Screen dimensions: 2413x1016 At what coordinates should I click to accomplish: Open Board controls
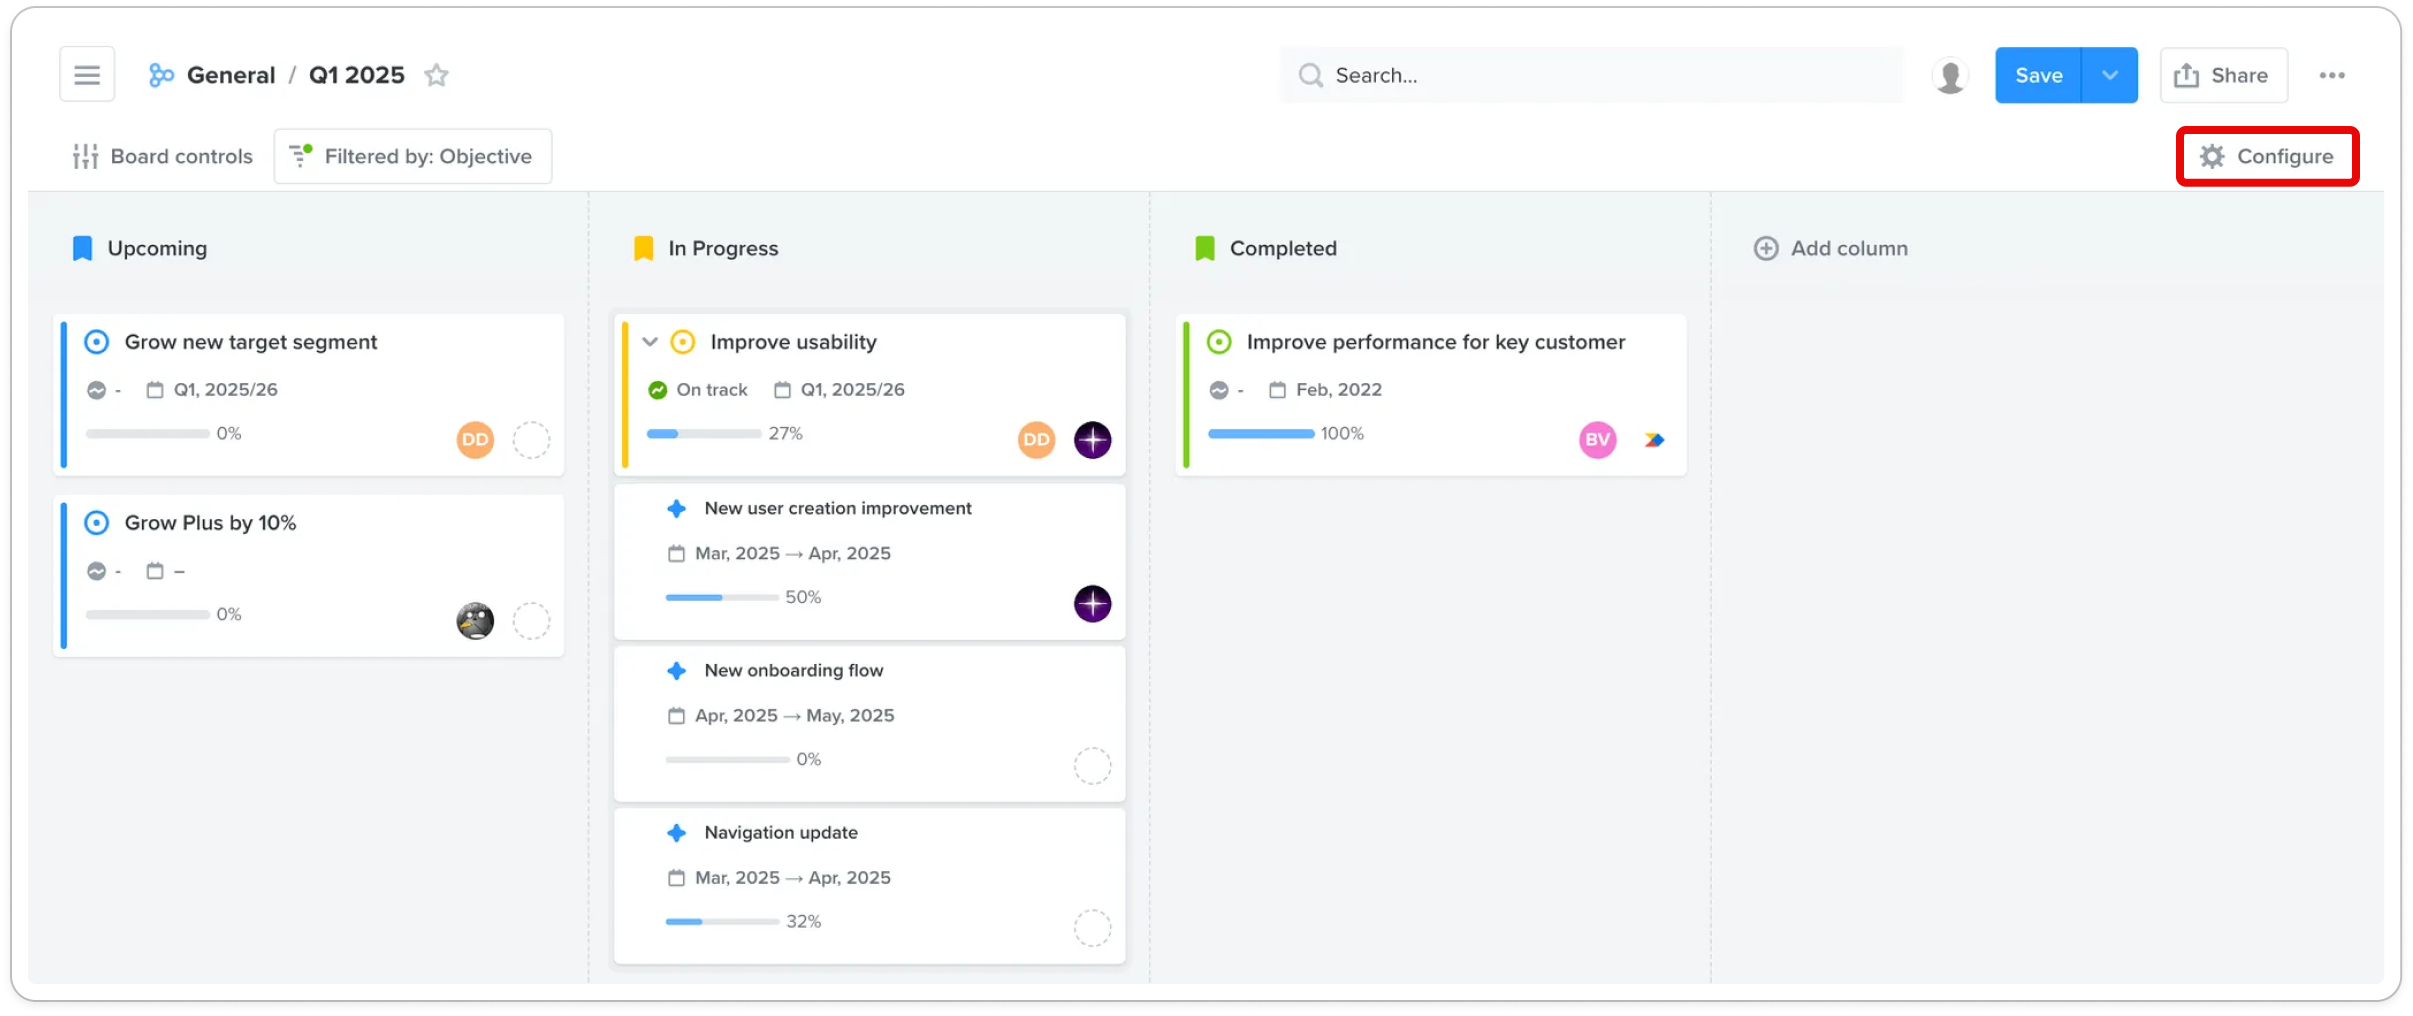click(163, 156)
